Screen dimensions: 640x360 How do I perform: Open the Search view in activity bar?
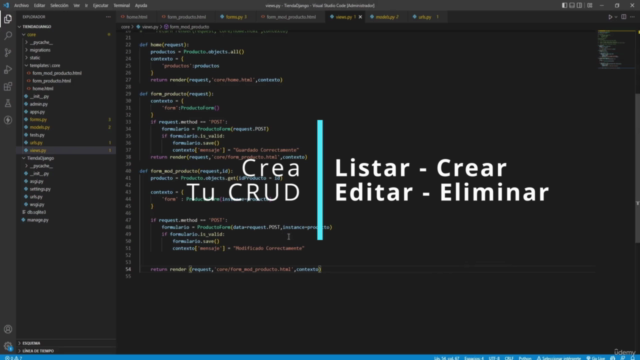coord(8,36)
